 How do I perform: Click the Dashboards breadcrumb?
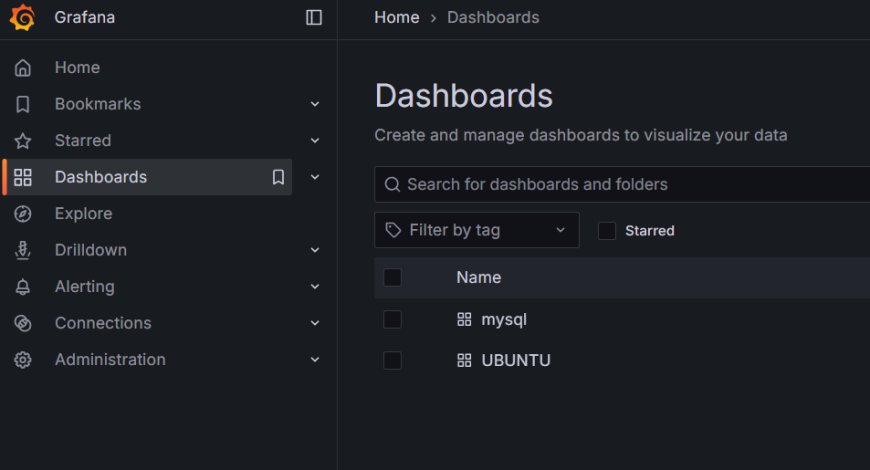pyautogui.click(x=493, y=18)
